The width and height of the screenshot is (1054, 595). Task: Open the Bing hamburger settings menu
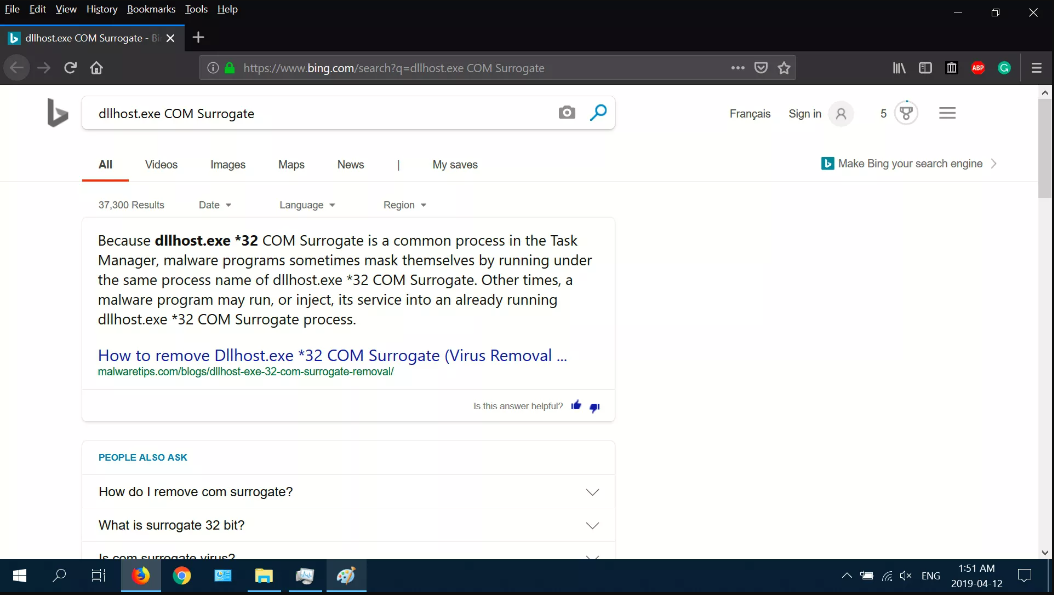tap(947, 113)
